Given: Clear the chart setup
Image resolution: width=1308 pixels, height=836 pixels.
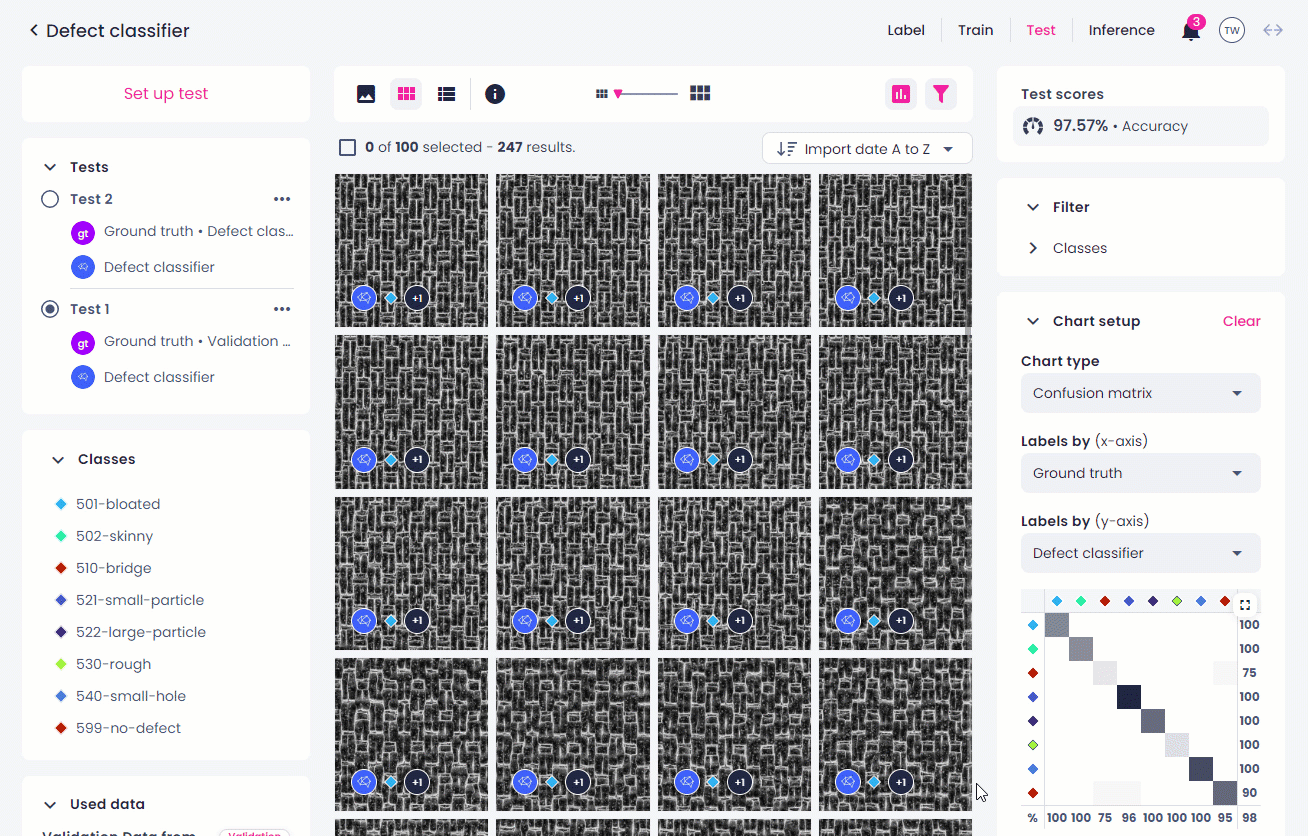Looking at the screenshot, I should point(1241,321).
